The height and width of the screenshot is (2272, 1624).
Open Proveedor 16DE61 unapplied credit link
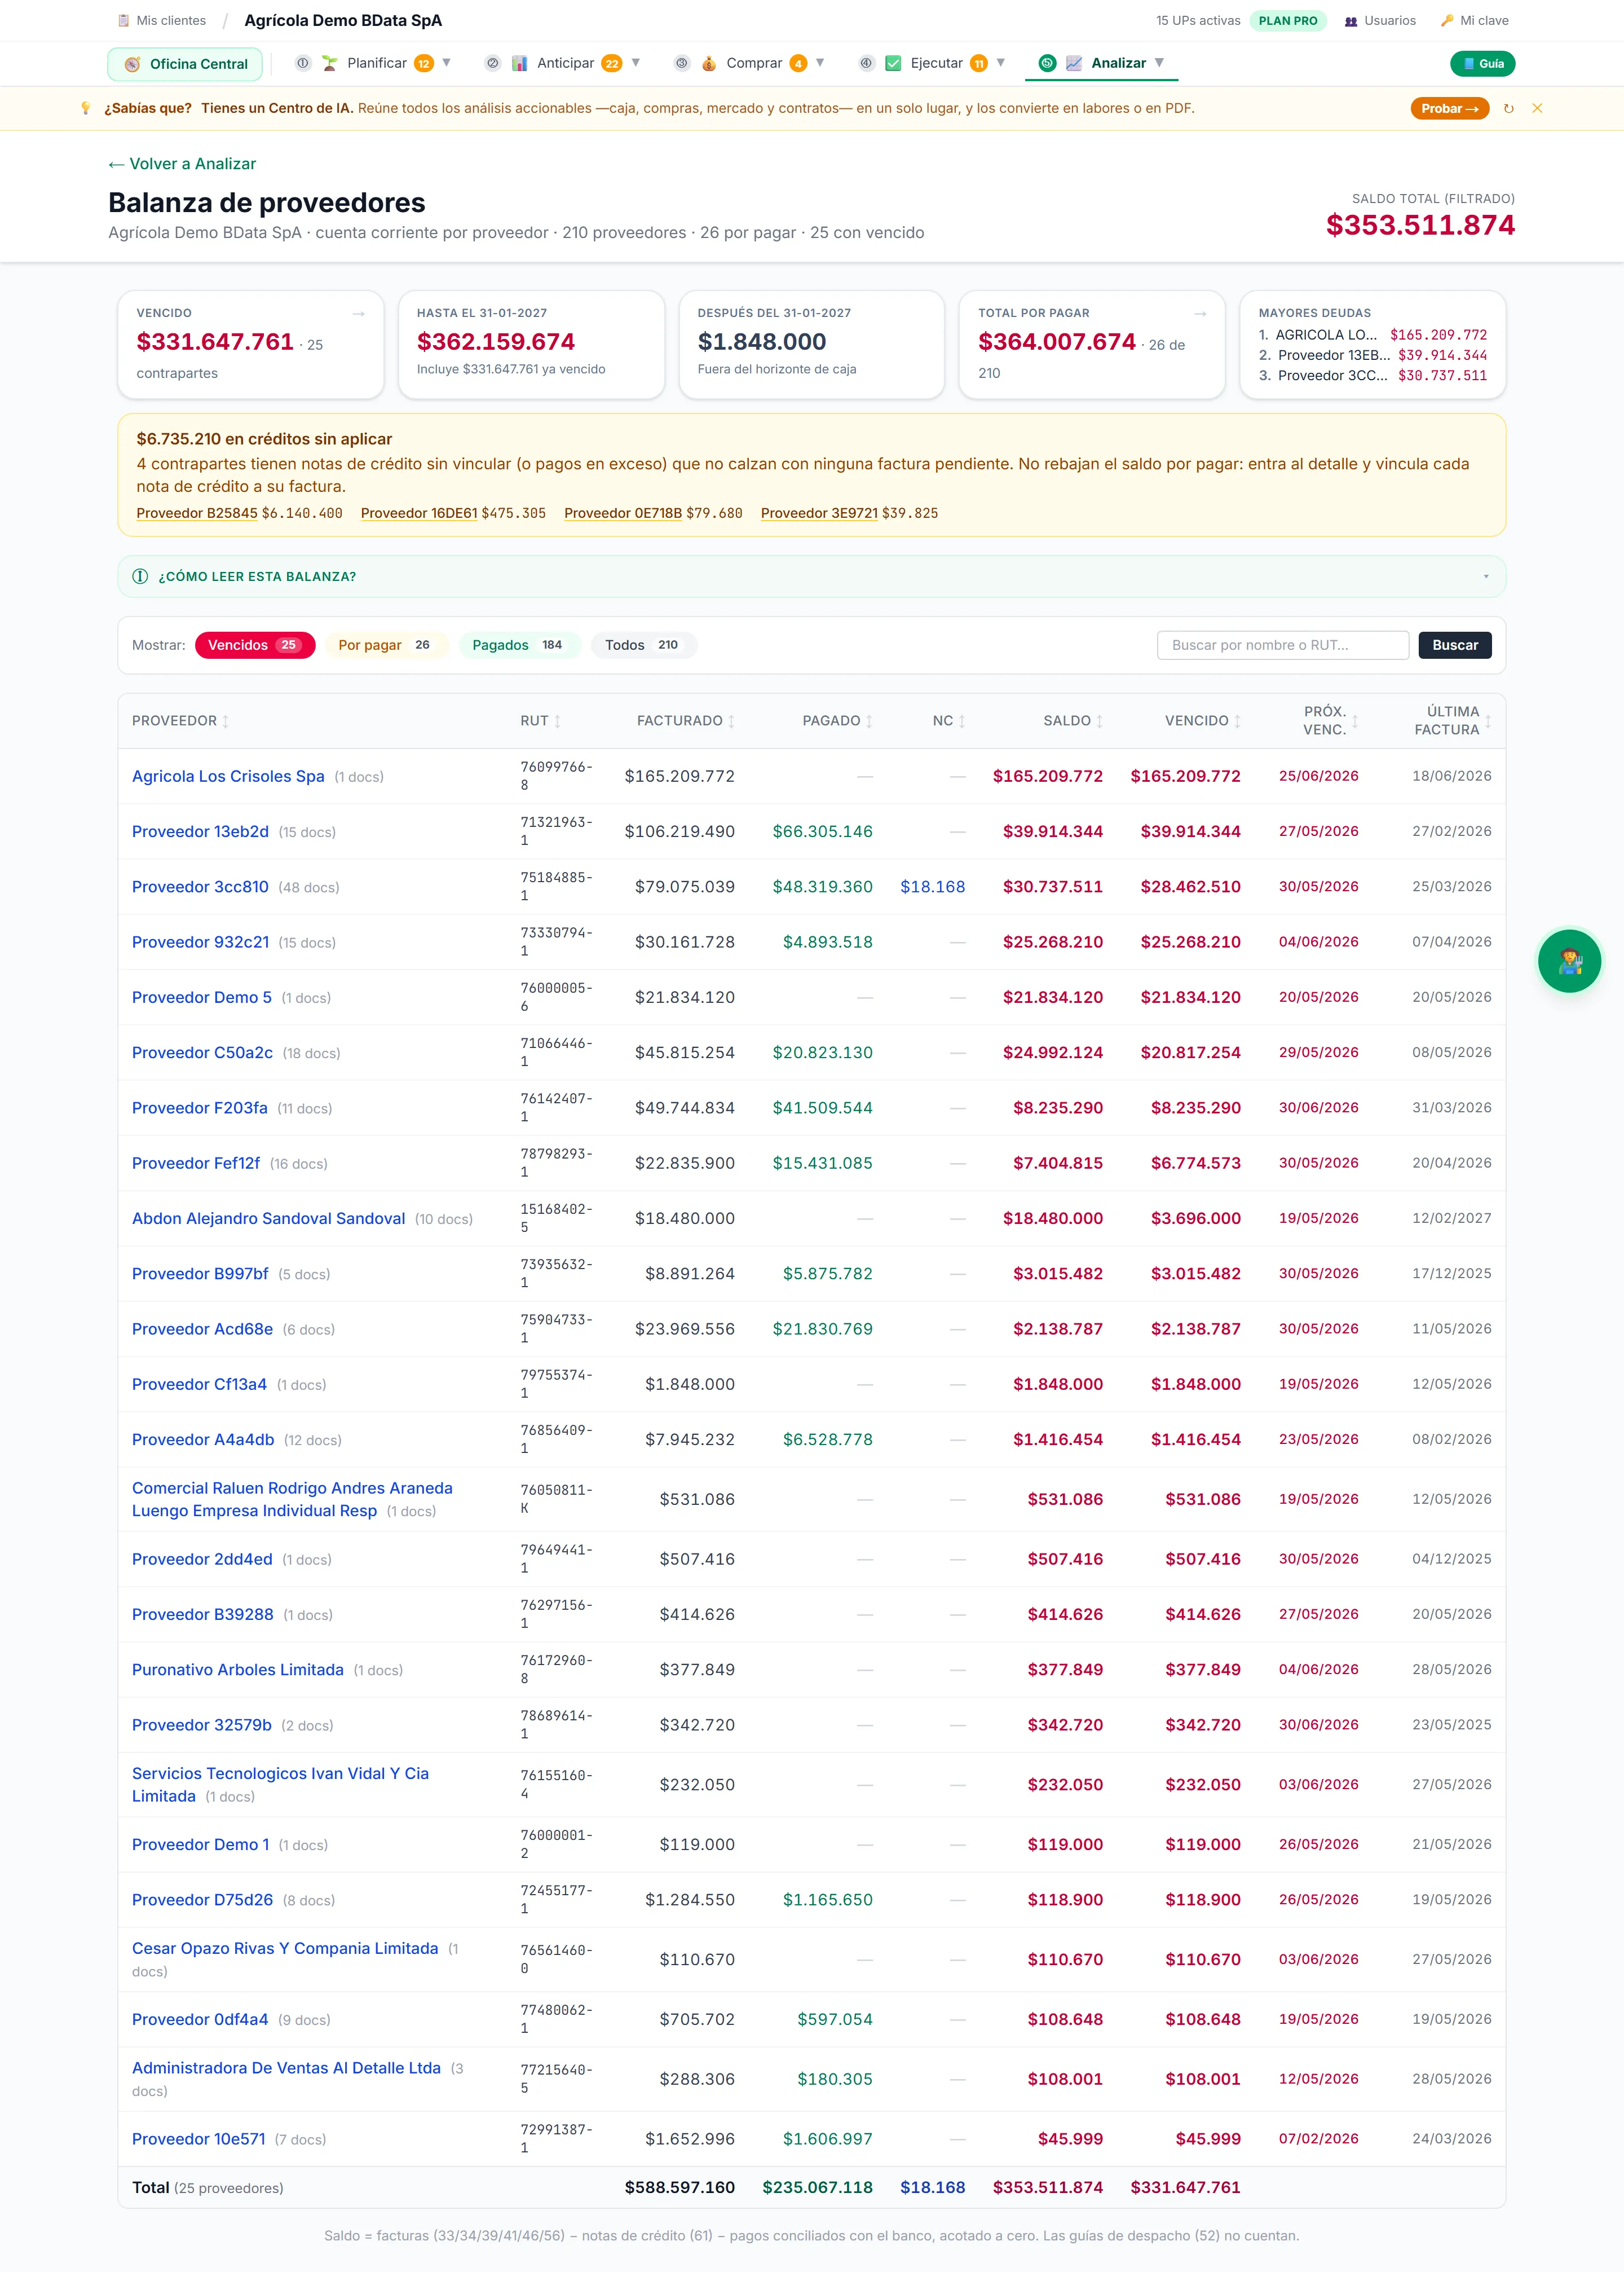[419, 513]
